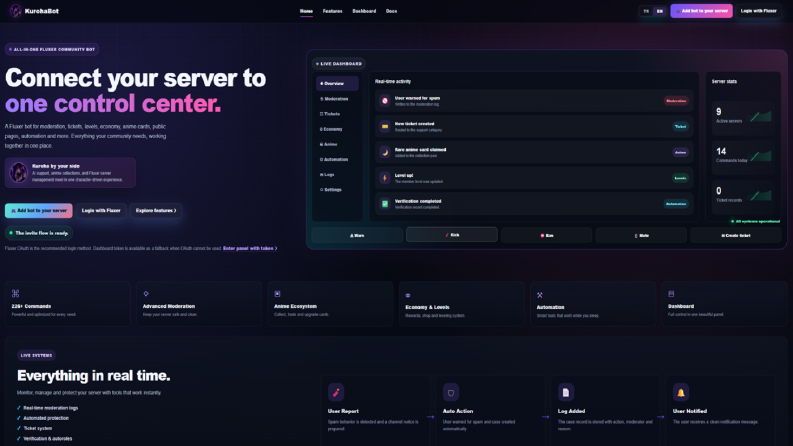Click the Warn action button
Viewport: 793px width, 446px height.
point(357,235)
